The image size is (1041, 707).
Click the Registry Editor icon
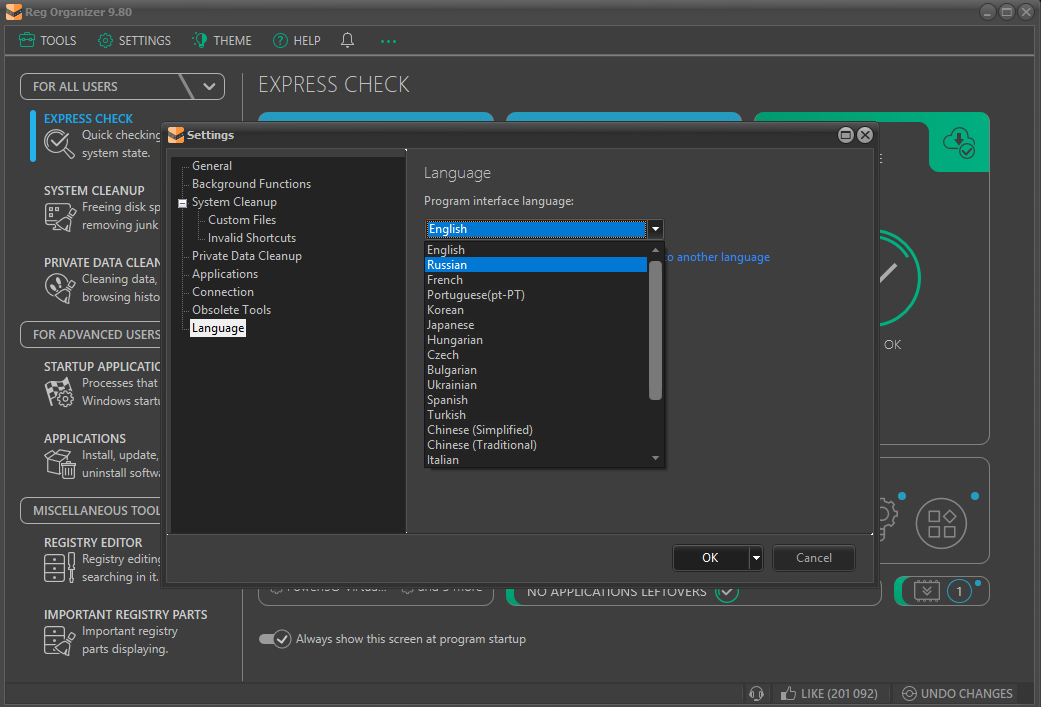59,568
